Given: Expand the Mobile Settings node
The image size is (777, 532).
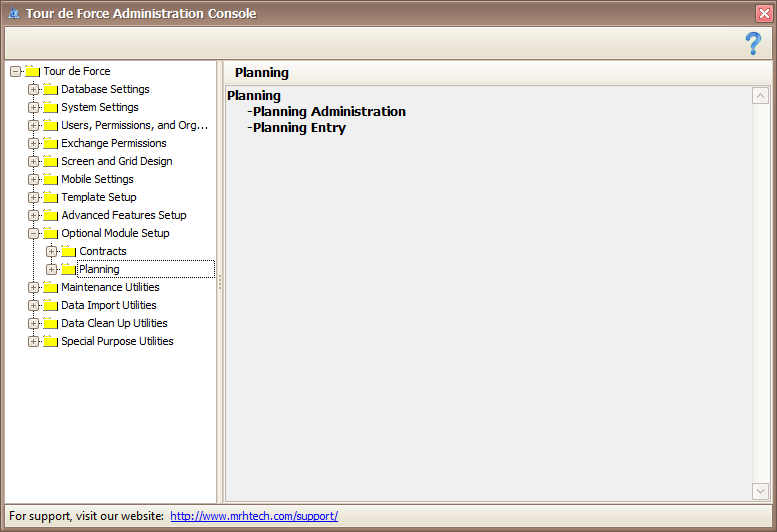Looking at the screenshot, I should pyautogui.click(x=33, y=179).
